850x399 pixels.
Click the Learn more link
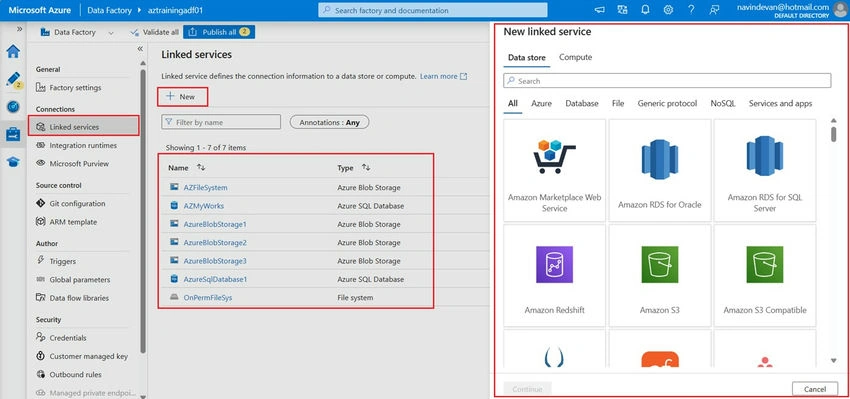coord(443,76)
